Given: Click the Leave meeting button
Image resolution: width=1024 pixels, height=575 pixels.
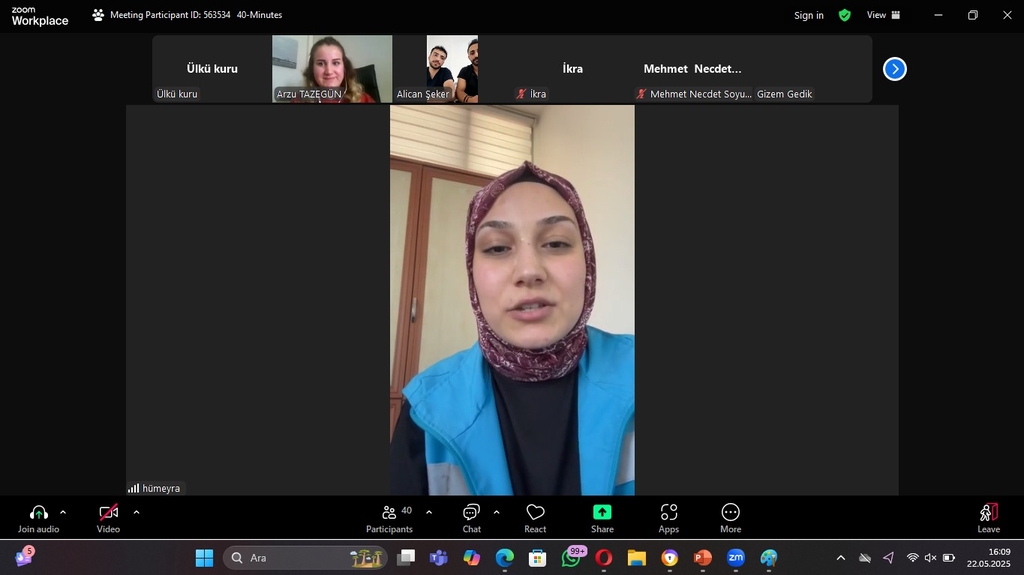Looking at the screenshot, I should (988, 517).
